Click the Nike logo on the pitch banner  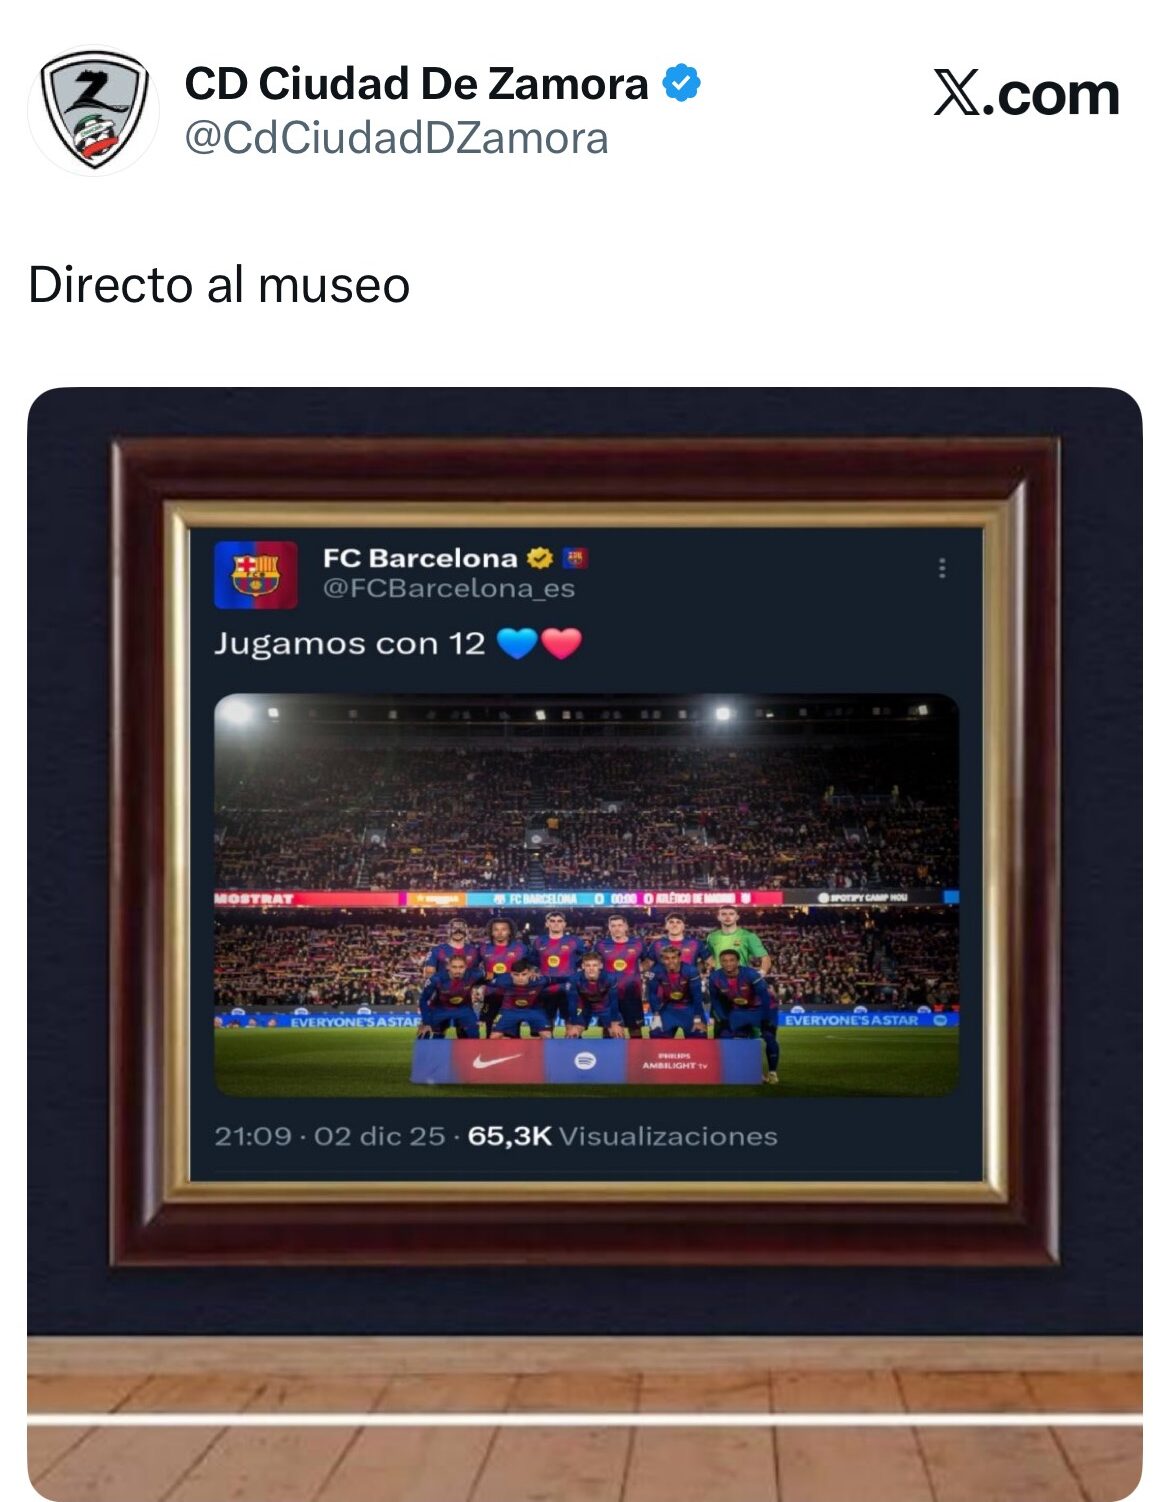[497, 1061]
